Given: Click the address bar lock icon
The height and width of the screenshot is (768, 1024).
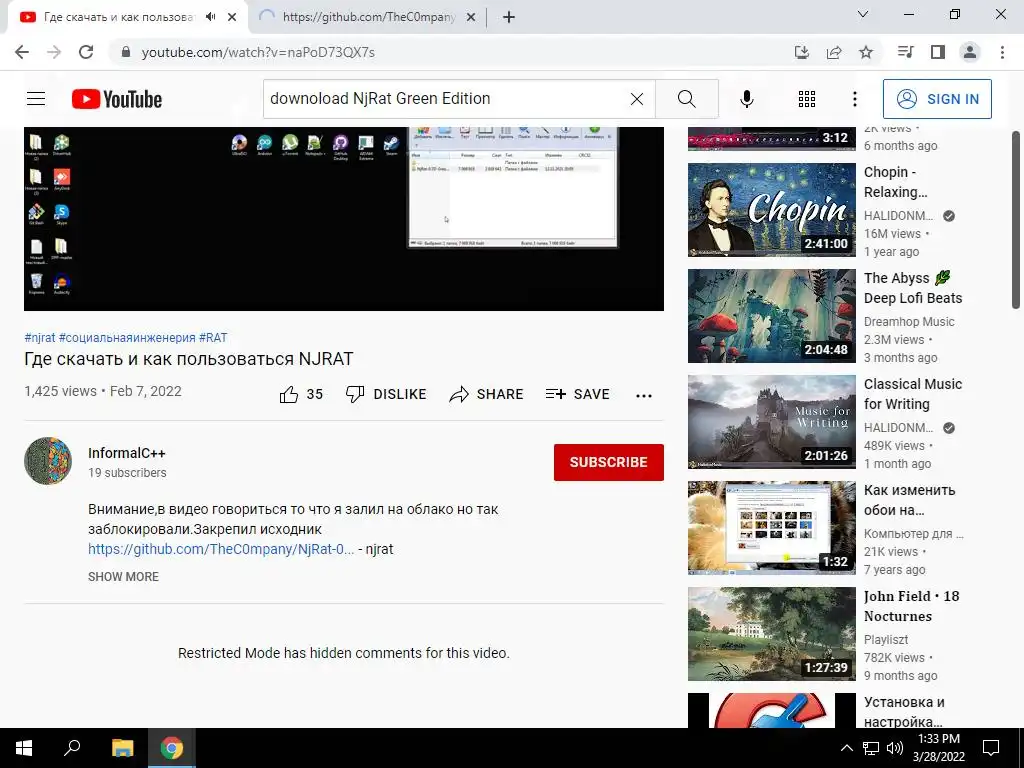Looking at the screenshot, I should point(127,52).
